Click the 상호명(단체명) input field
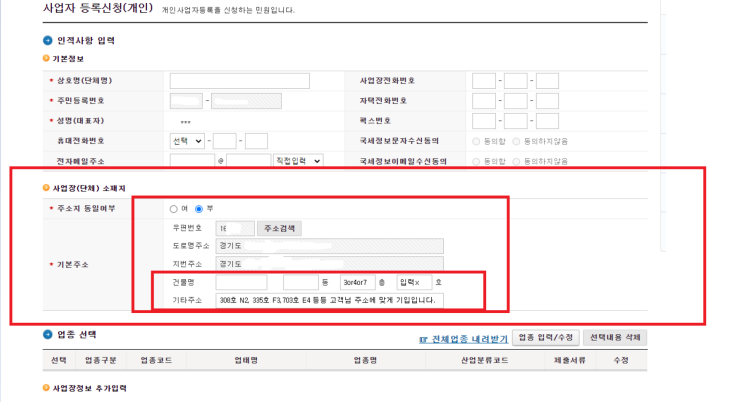 coord(240,81)
